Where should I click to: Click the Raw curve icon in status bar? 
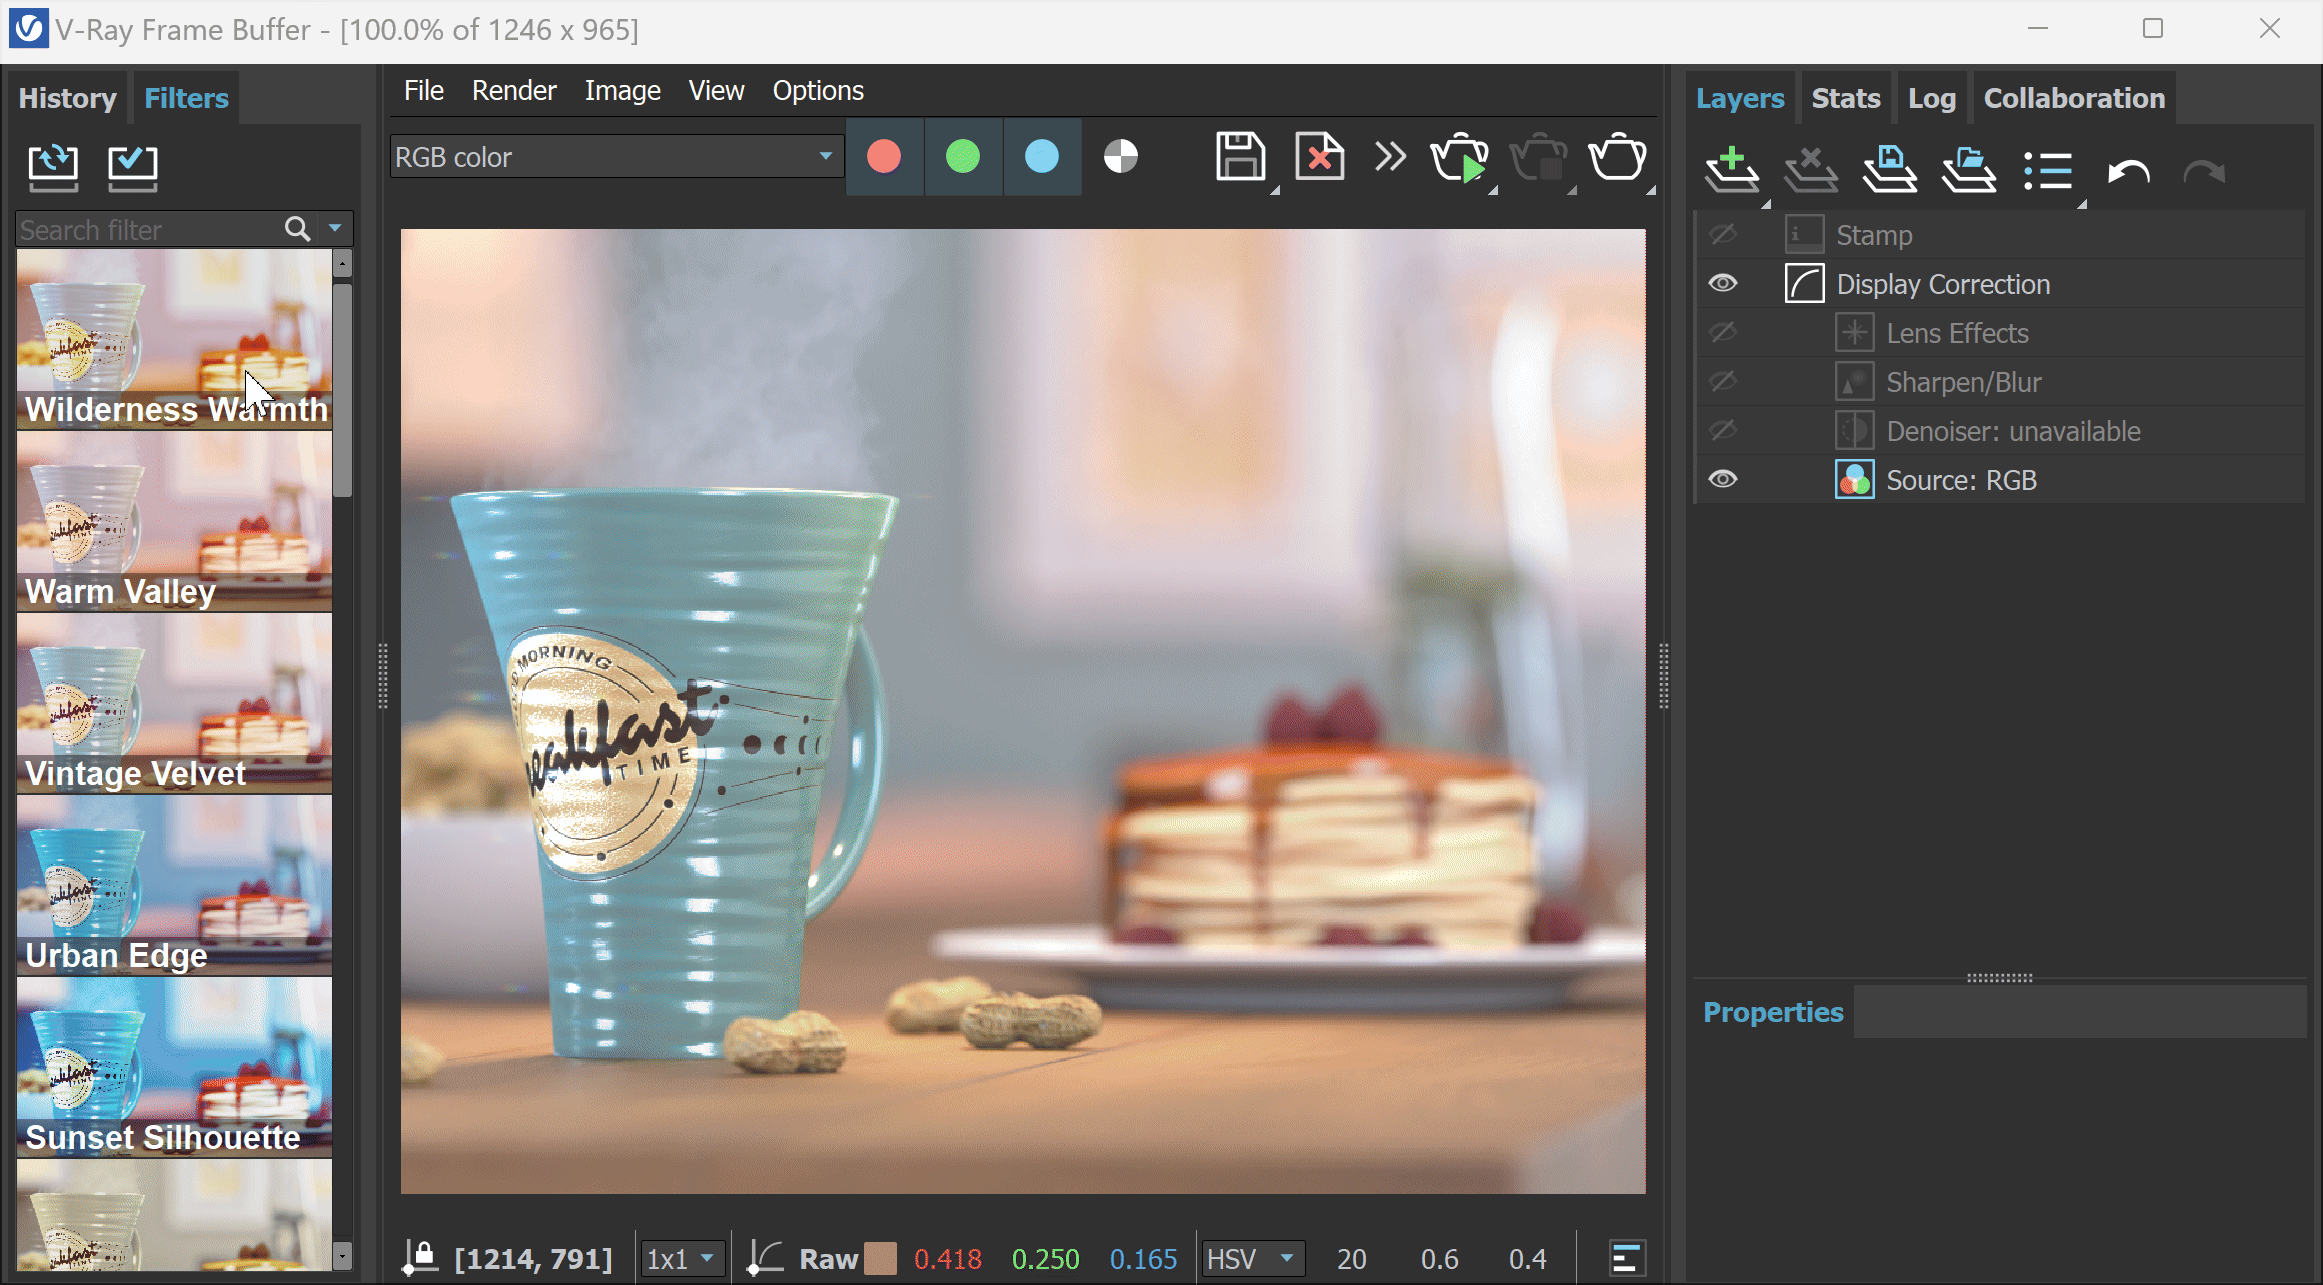765,1258
